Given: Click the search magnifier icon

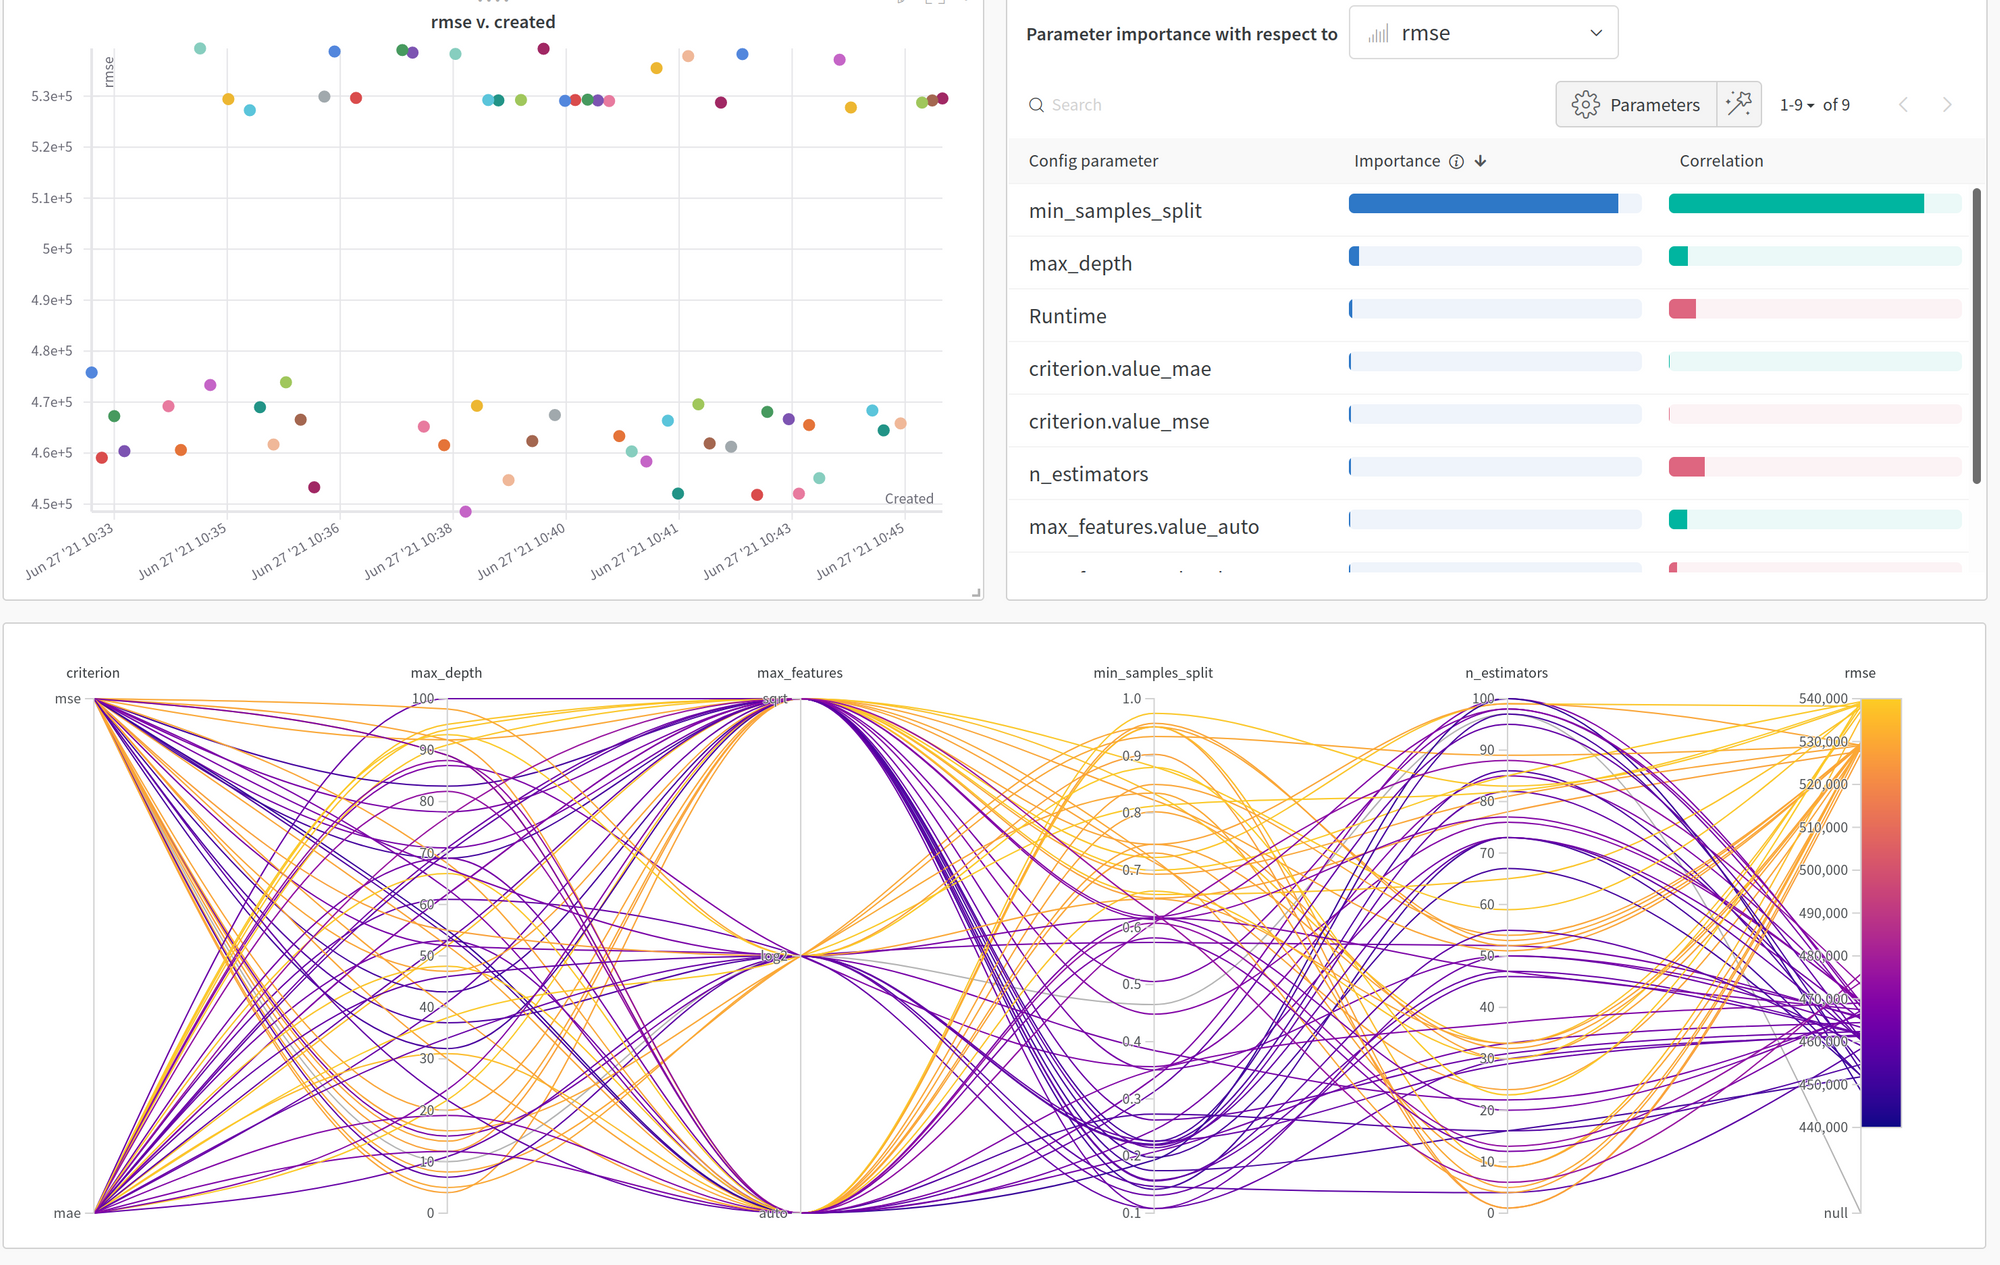Looking at the screenshot, I should pyautogui.click(x=1036, y=105).
